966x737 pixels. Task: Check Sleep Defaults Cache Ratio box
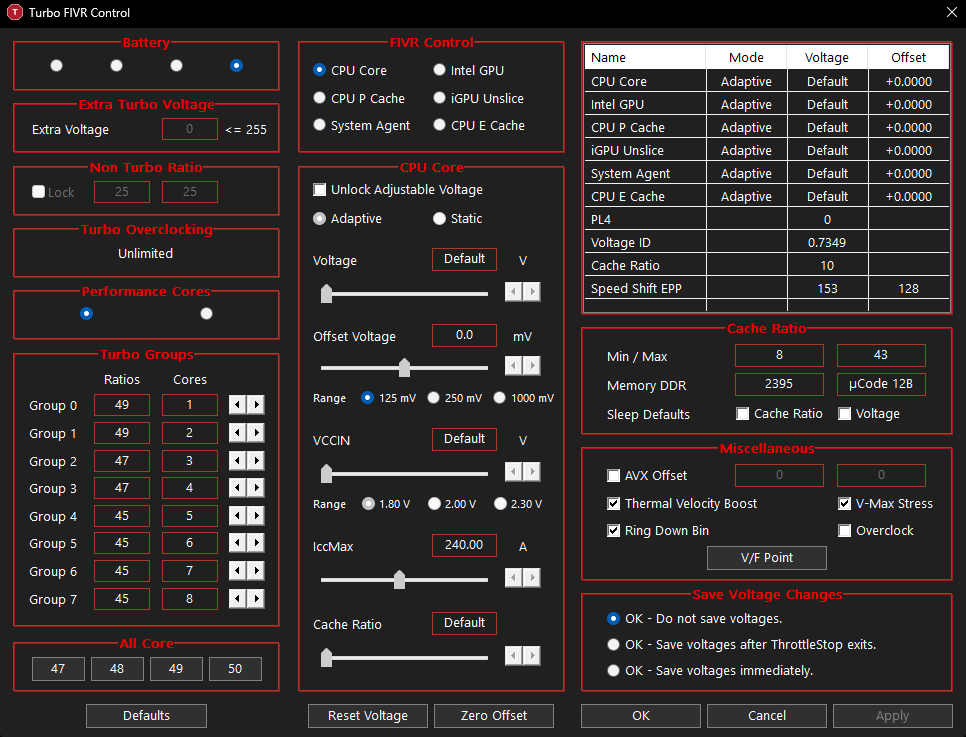pos(743,413)
